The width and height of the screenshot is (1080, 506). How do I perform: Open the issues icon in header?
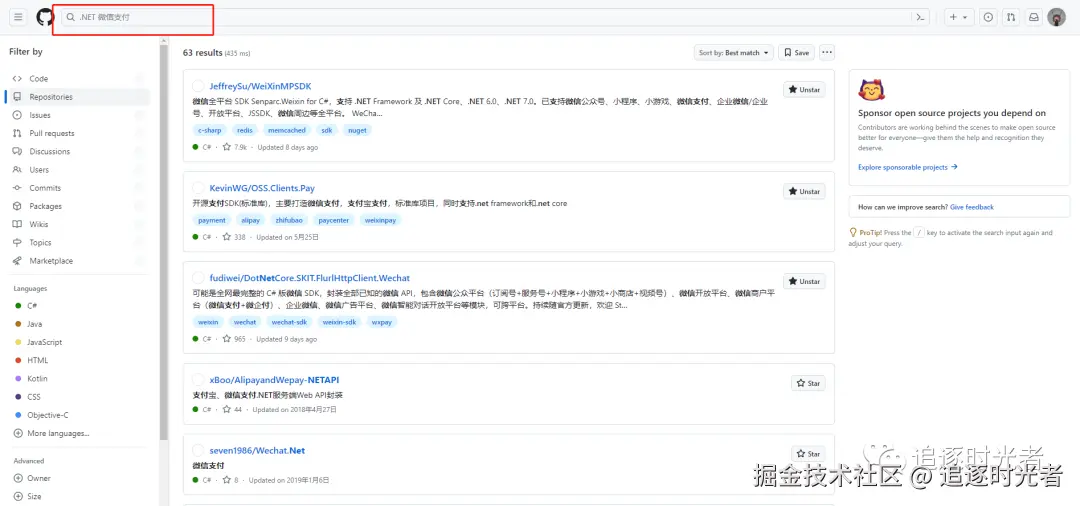(x=988, y=17)
